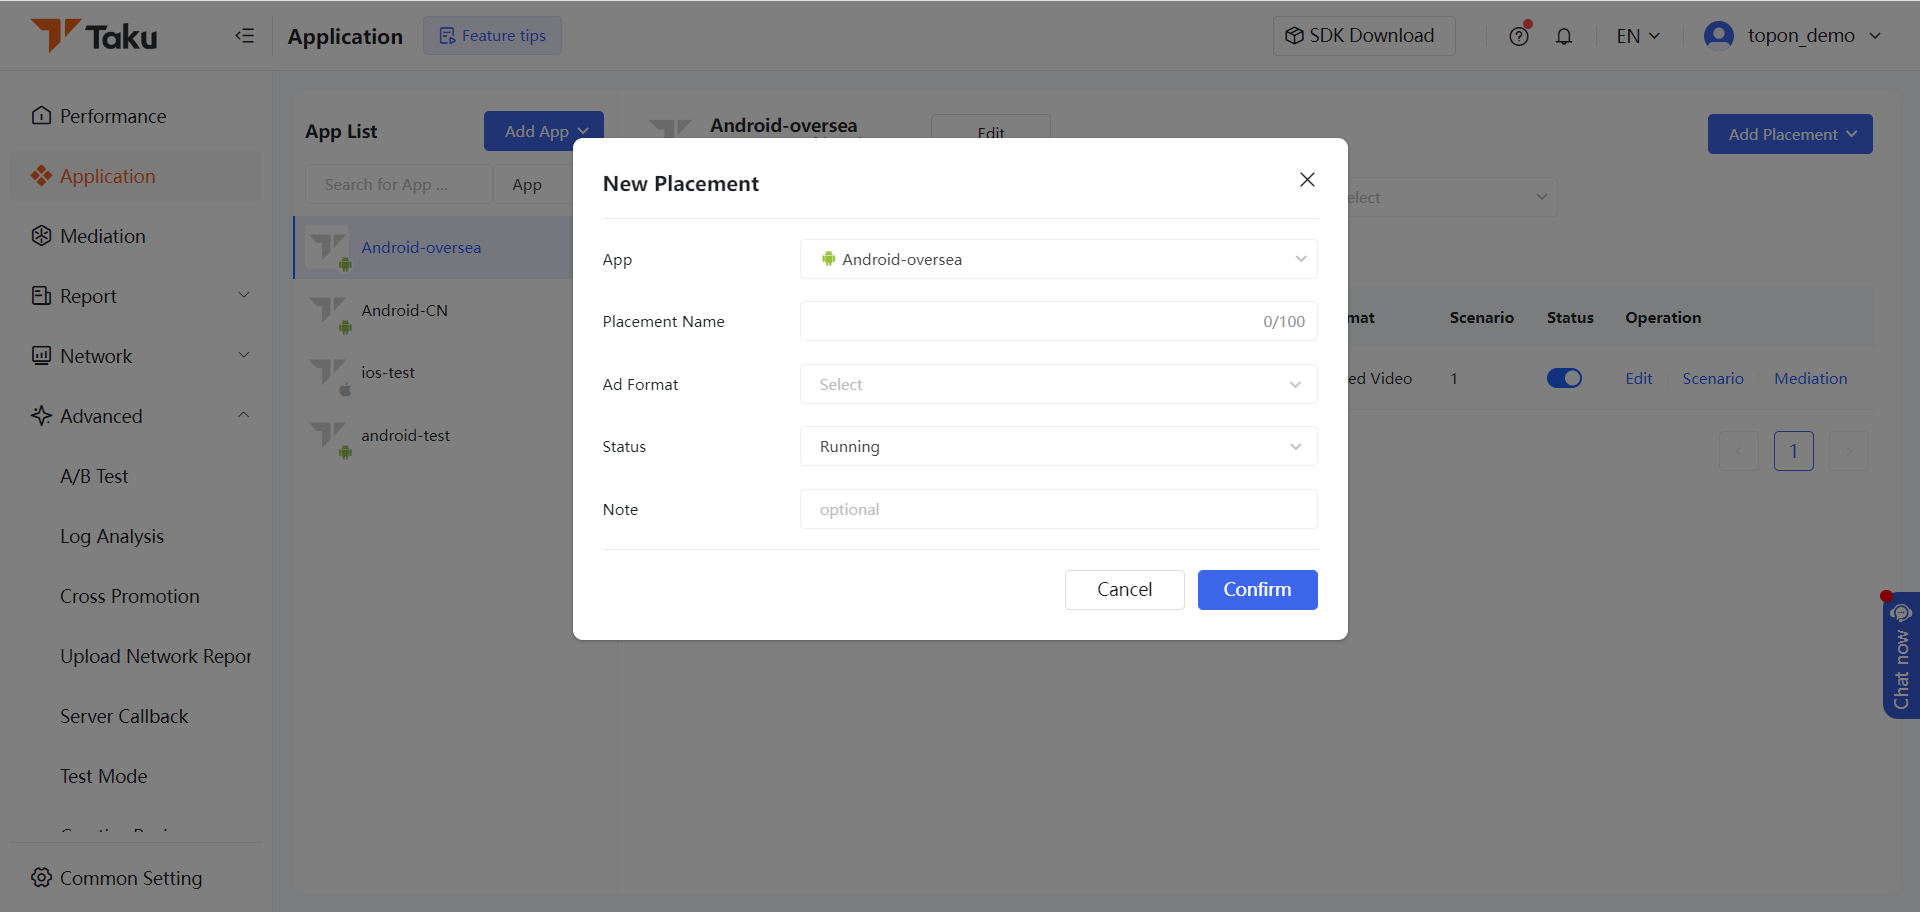The width and height of the screenshot is (1920, 912).
Task: Close the New Placement dialog
Action: (1307, 180)
